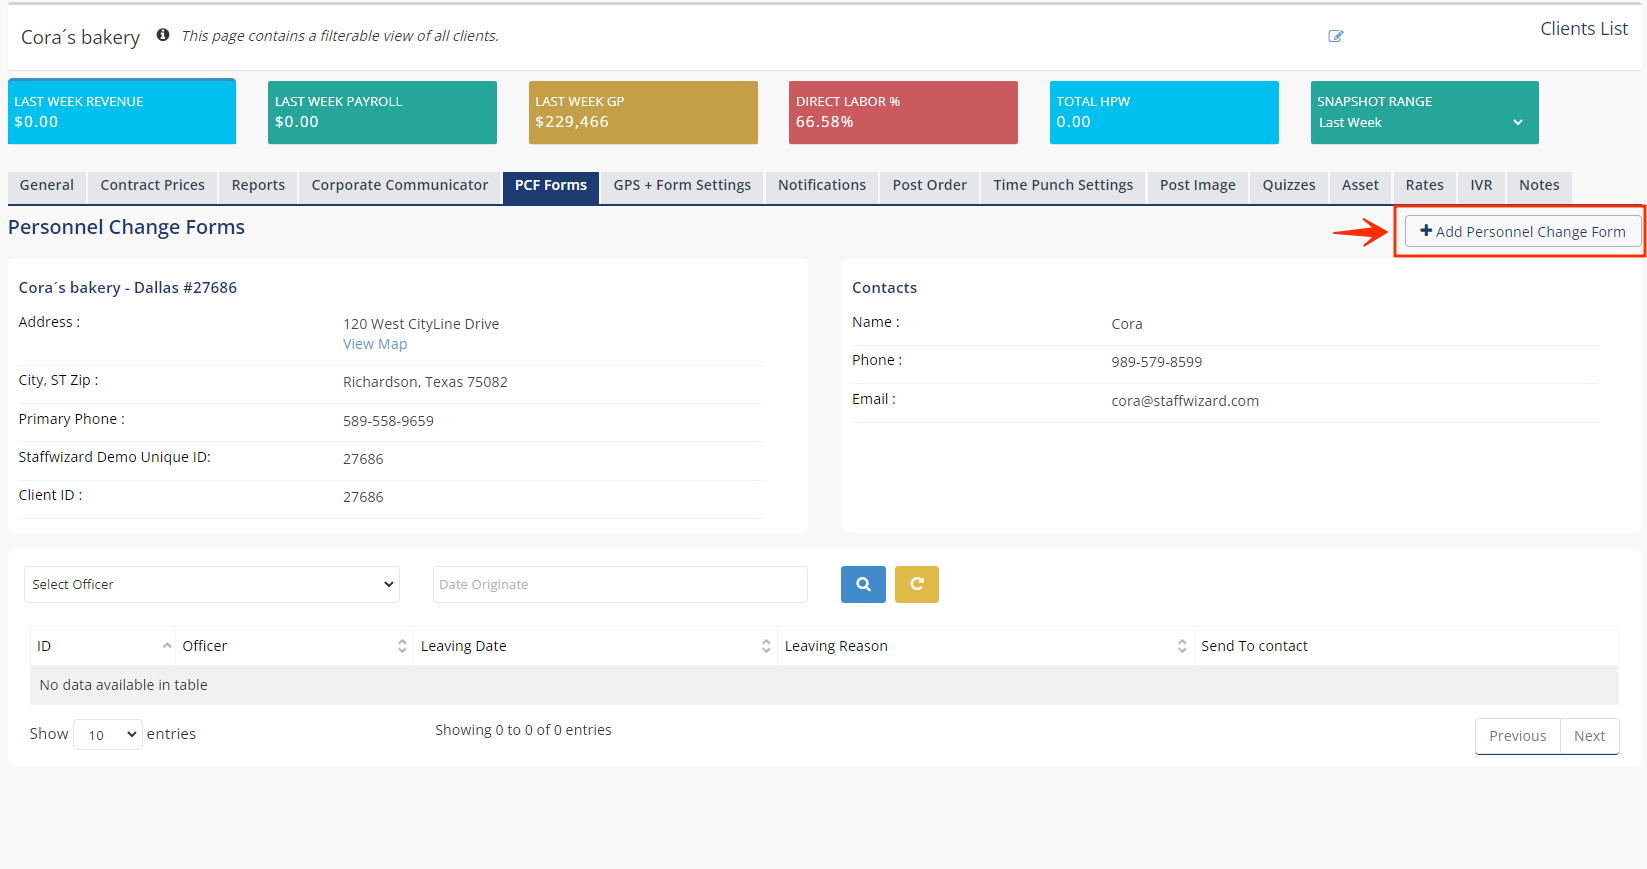Screen dimensions: 1647x869
Task: Open the GPS + Form Settings tab
Action: point(682,186)
